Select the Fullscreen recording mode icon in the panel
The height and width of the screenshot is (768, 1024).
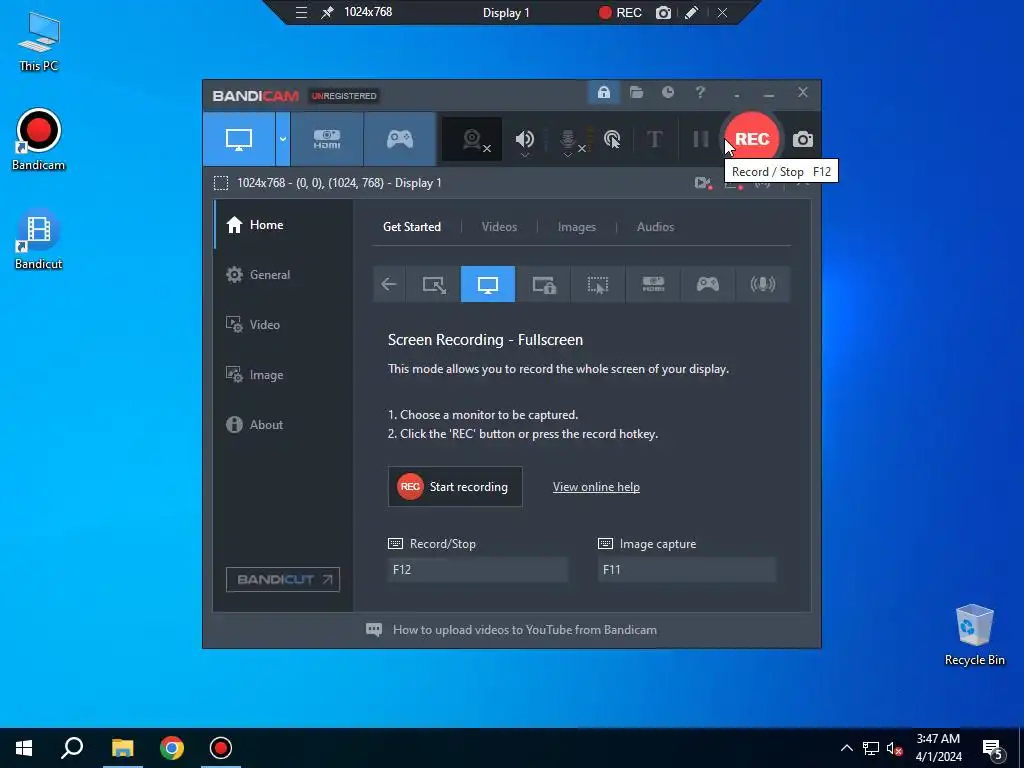coord(488,284)
